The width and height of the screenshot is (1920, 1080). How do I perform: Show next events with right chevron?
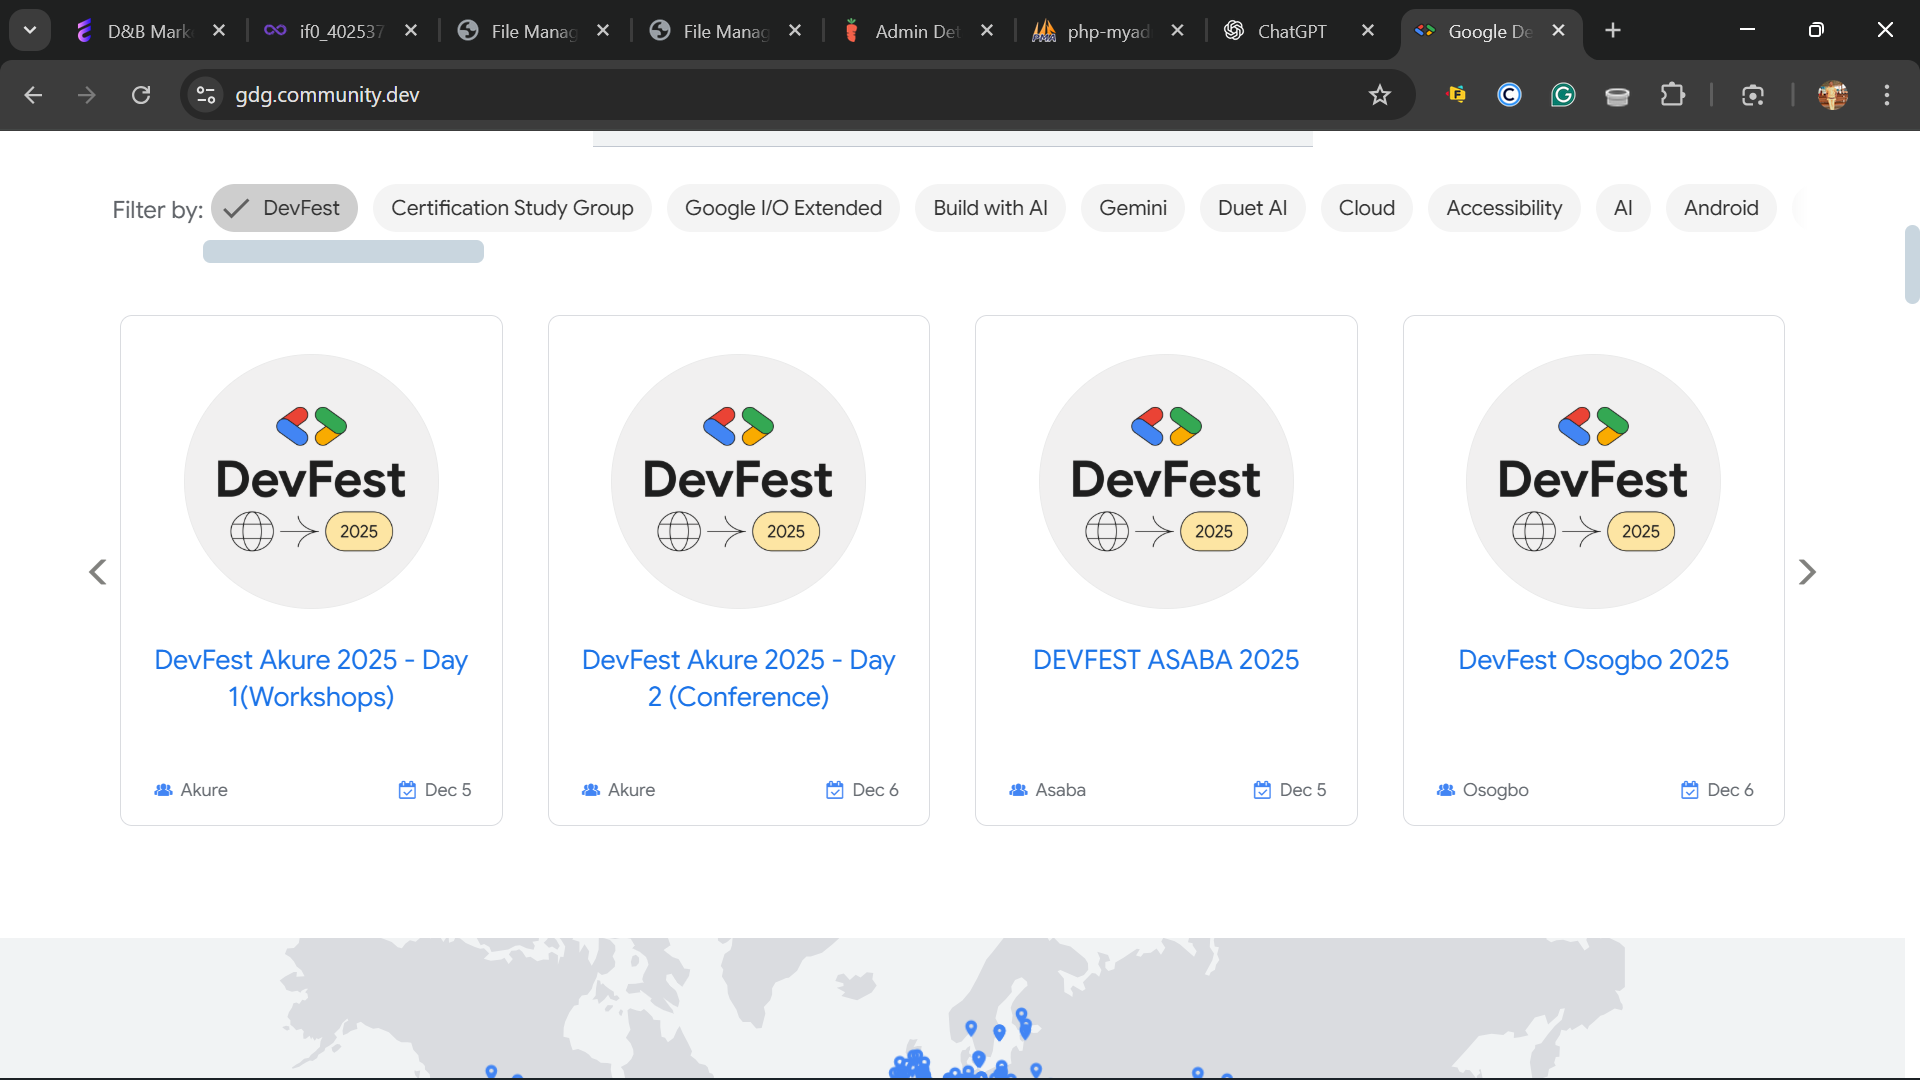(x=1807, y=572)
